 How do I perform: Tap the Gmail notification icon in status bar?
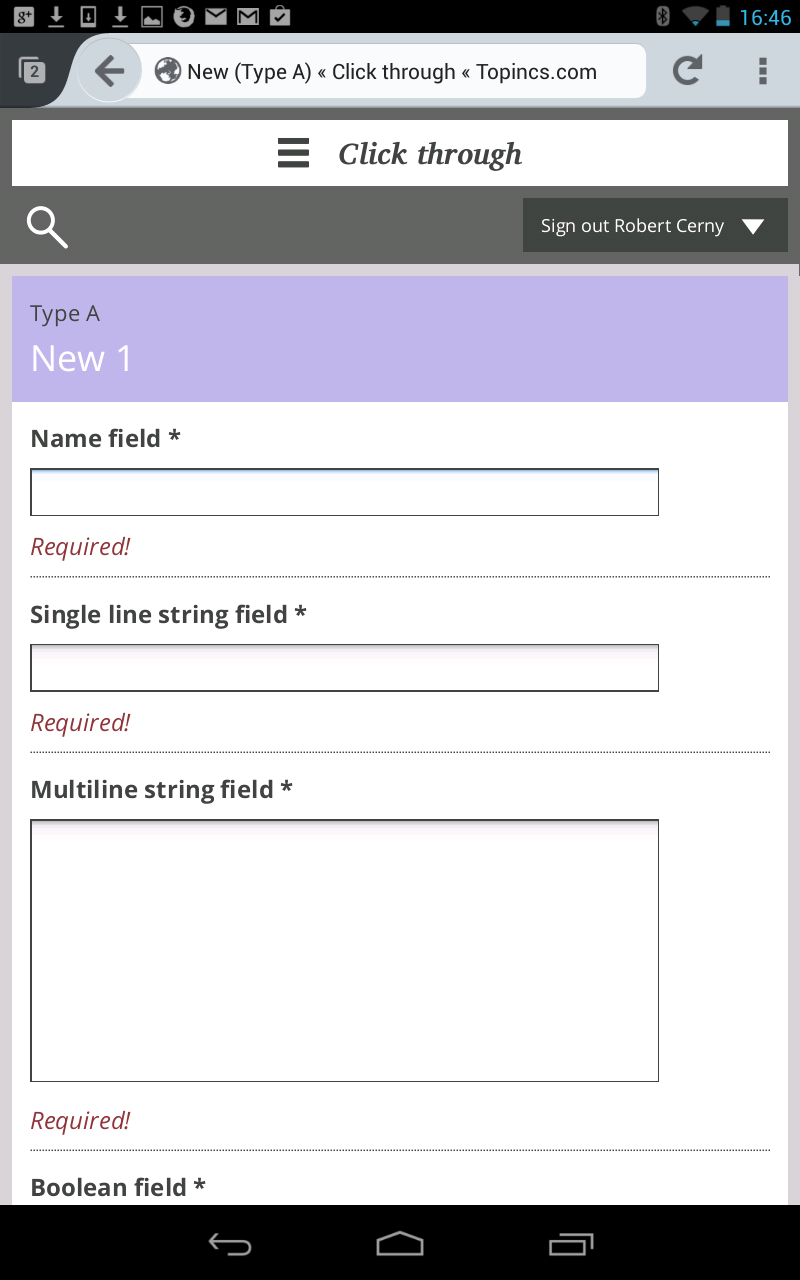(247, 15)
